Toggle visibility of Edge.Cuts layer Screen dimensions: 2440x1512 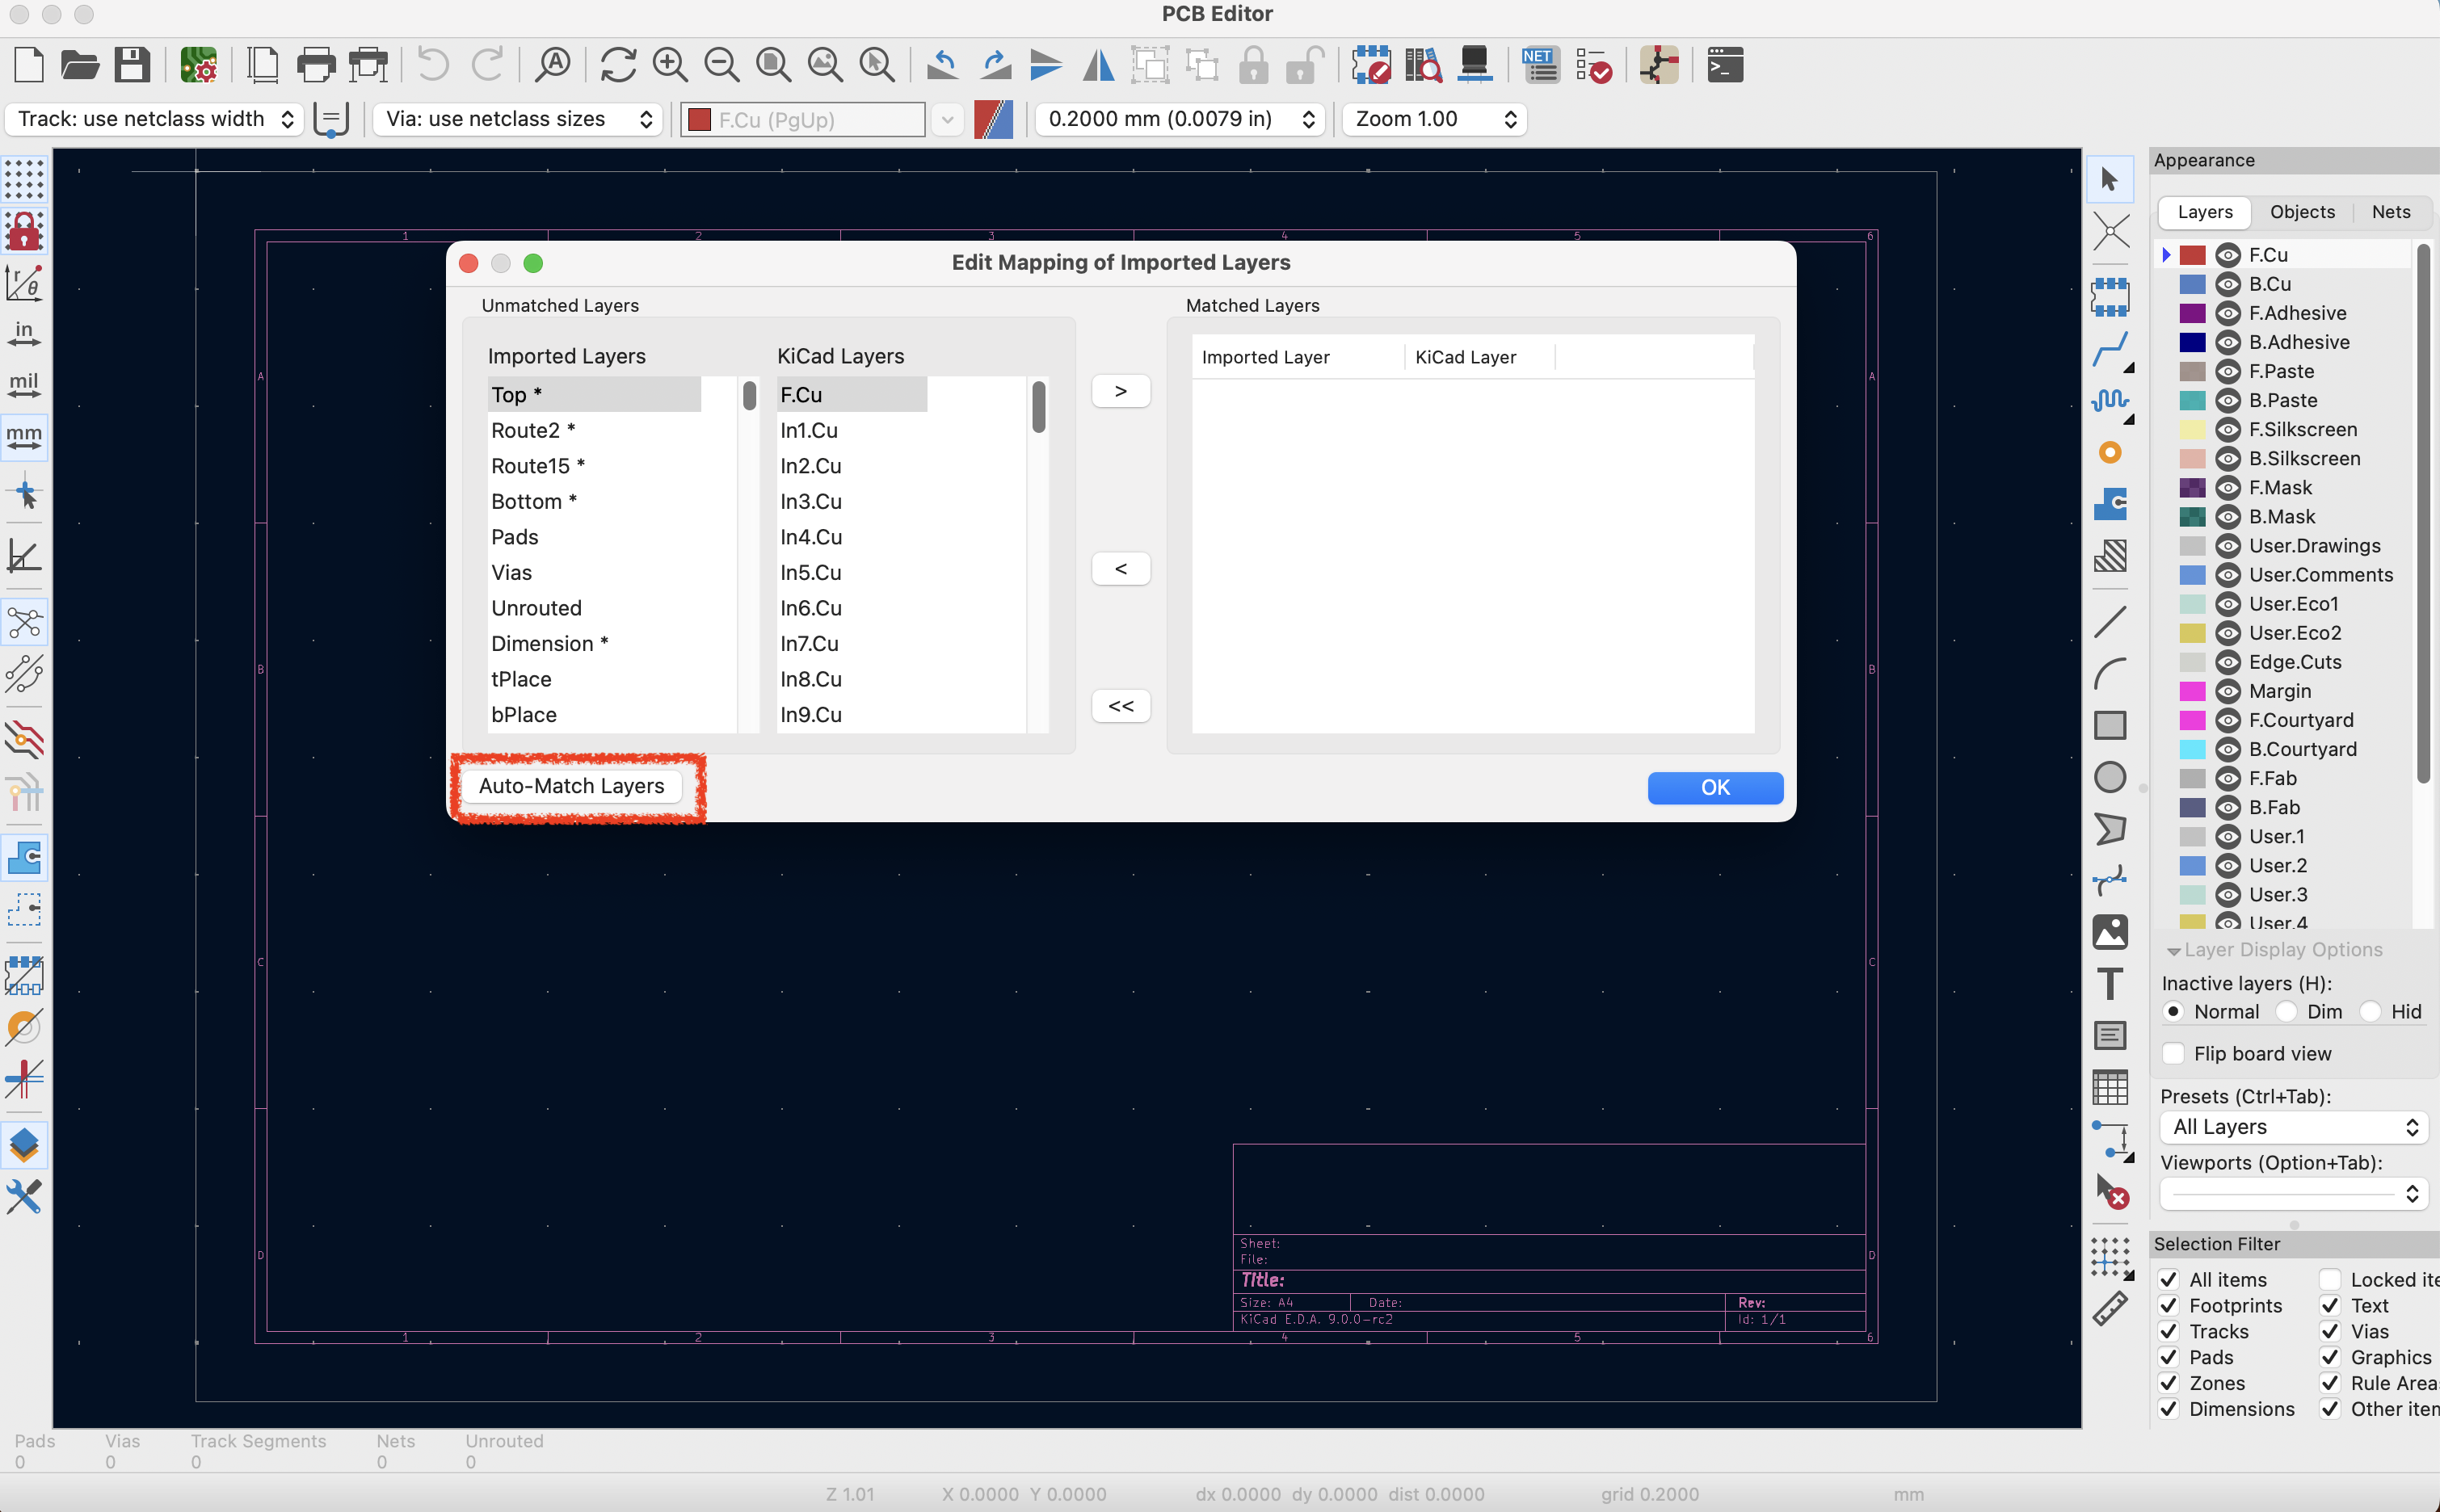[x=2227, y=662]
